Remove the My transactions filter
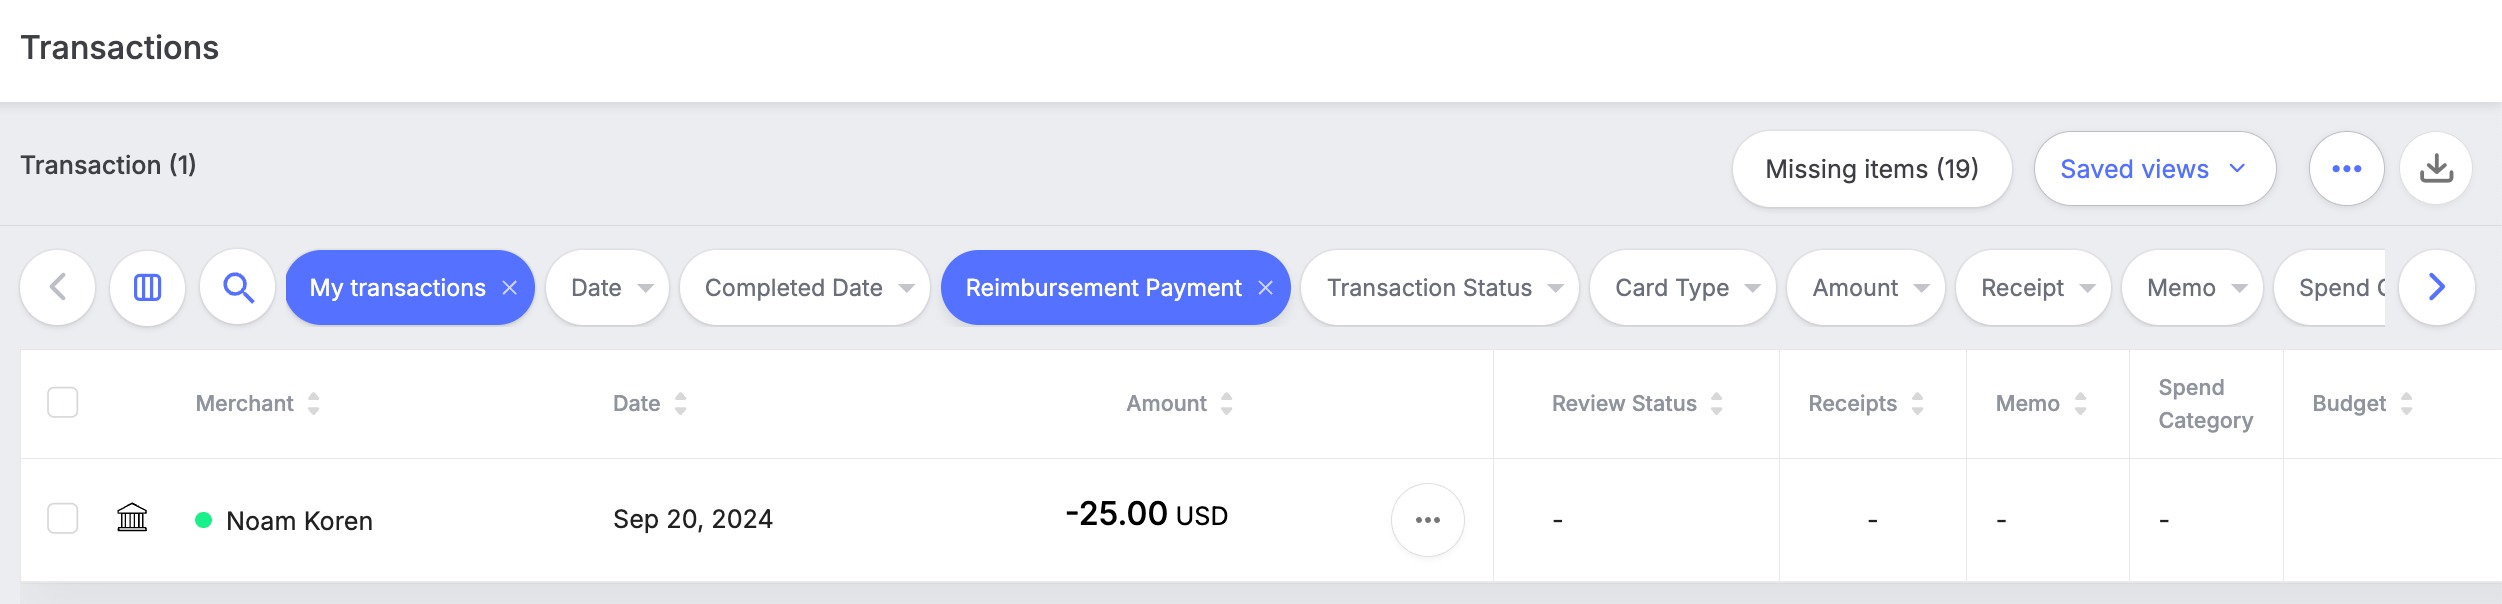 click(x=510, y=288)
